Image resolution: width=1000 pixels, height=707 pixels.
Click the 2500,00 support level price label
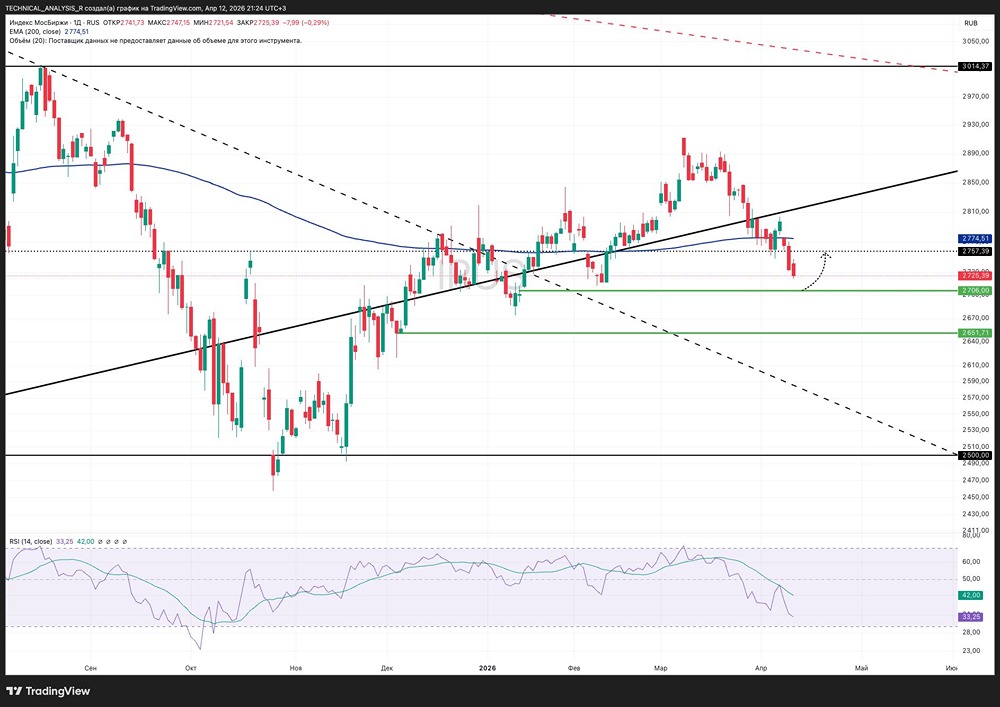point(976,455)
